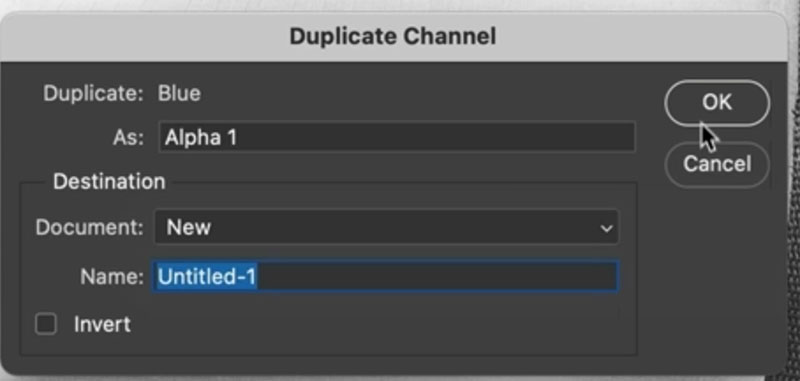Enable the Invert checkbox
800x381 pixels.
(46, 324)
